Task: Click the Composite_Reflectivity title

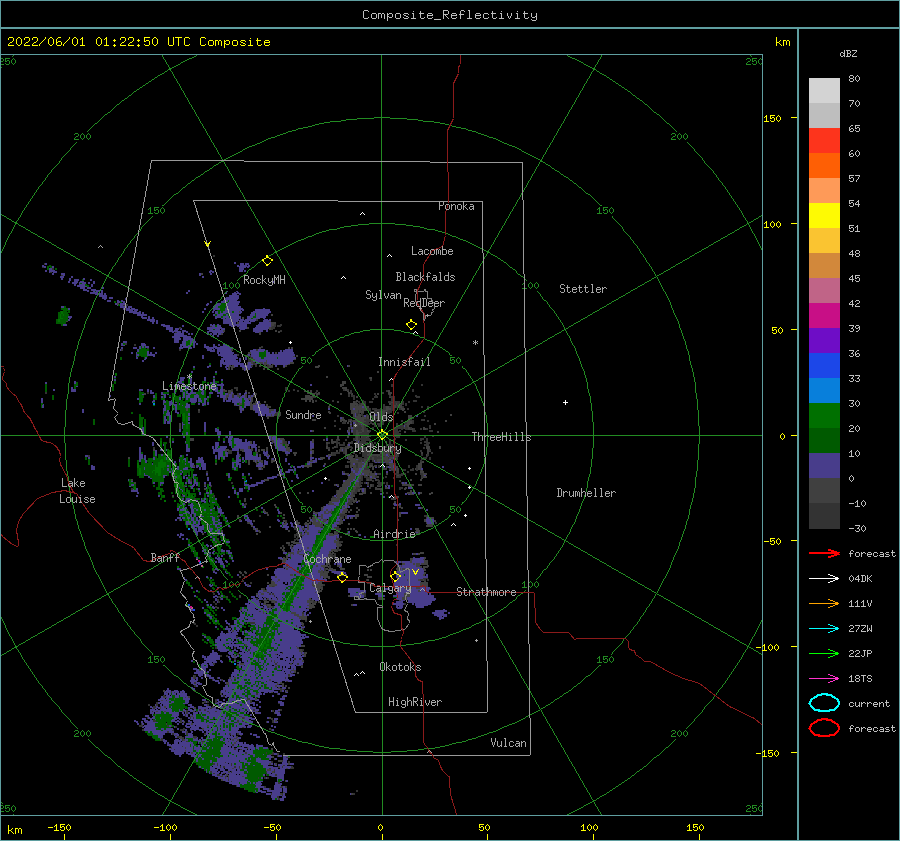Action: [450, 15]
